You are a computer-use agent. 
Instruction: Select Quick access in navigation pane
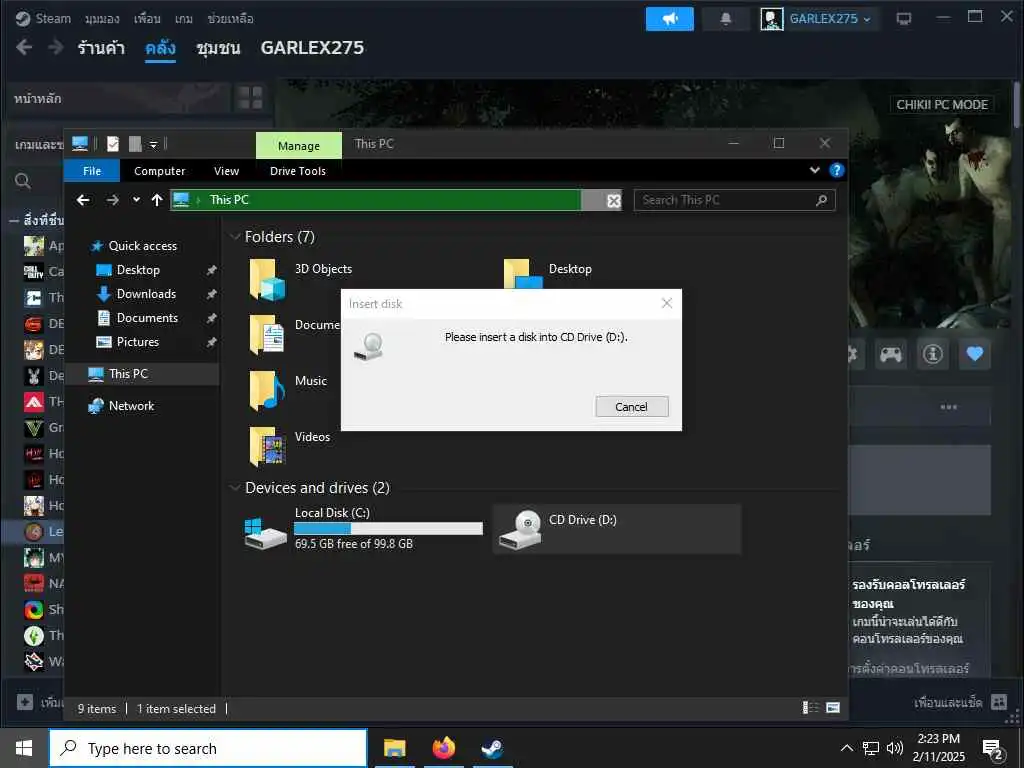click(142, 246)
